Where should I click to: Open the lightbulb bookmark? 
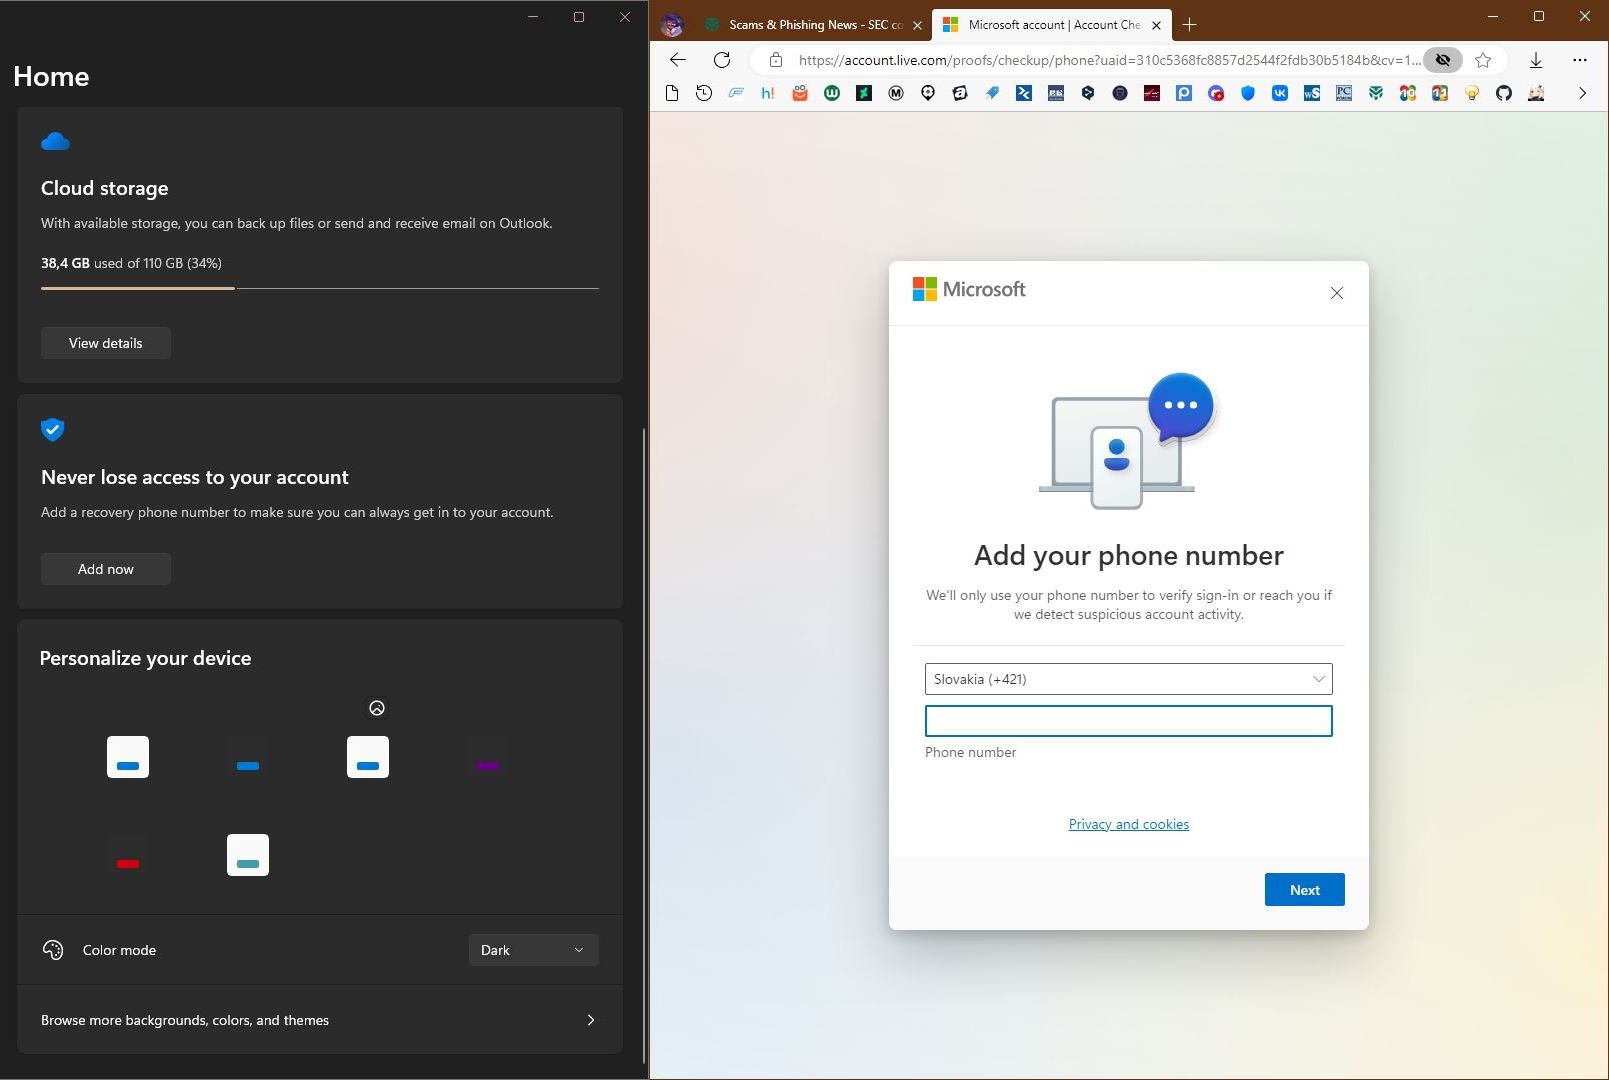click(x=1472, y=93)
